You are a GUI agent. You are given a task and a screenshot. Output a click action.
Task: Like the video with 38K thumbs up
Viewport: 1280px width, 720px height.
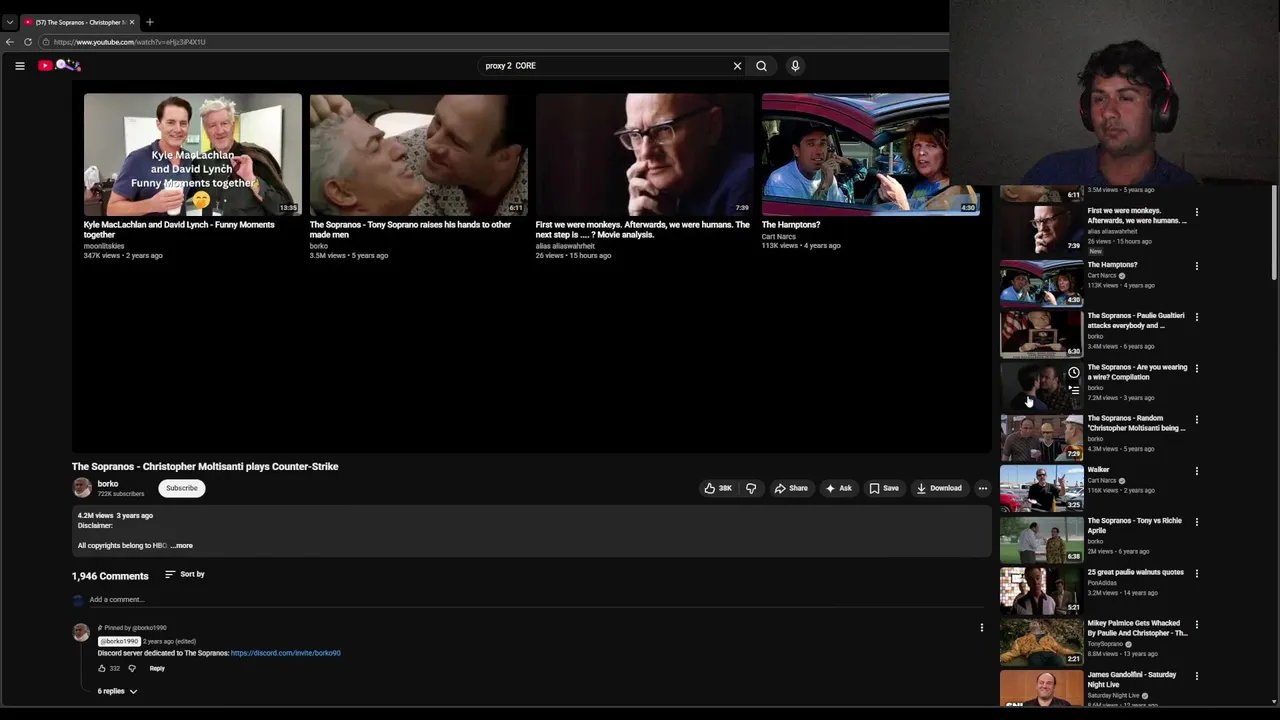[x=718, y=488]
